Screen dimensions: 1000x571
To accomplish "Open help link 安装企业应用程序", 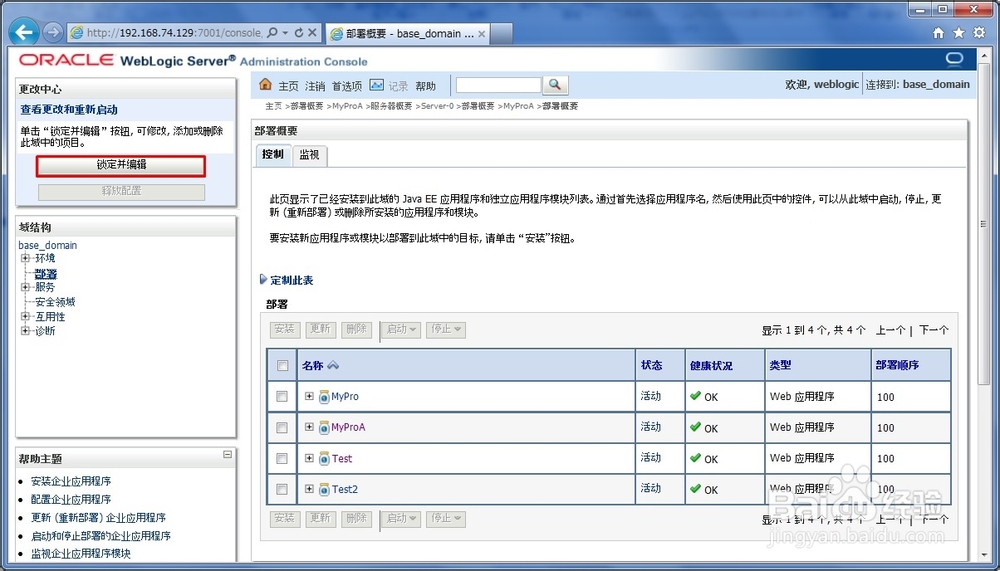I will 71,481.
